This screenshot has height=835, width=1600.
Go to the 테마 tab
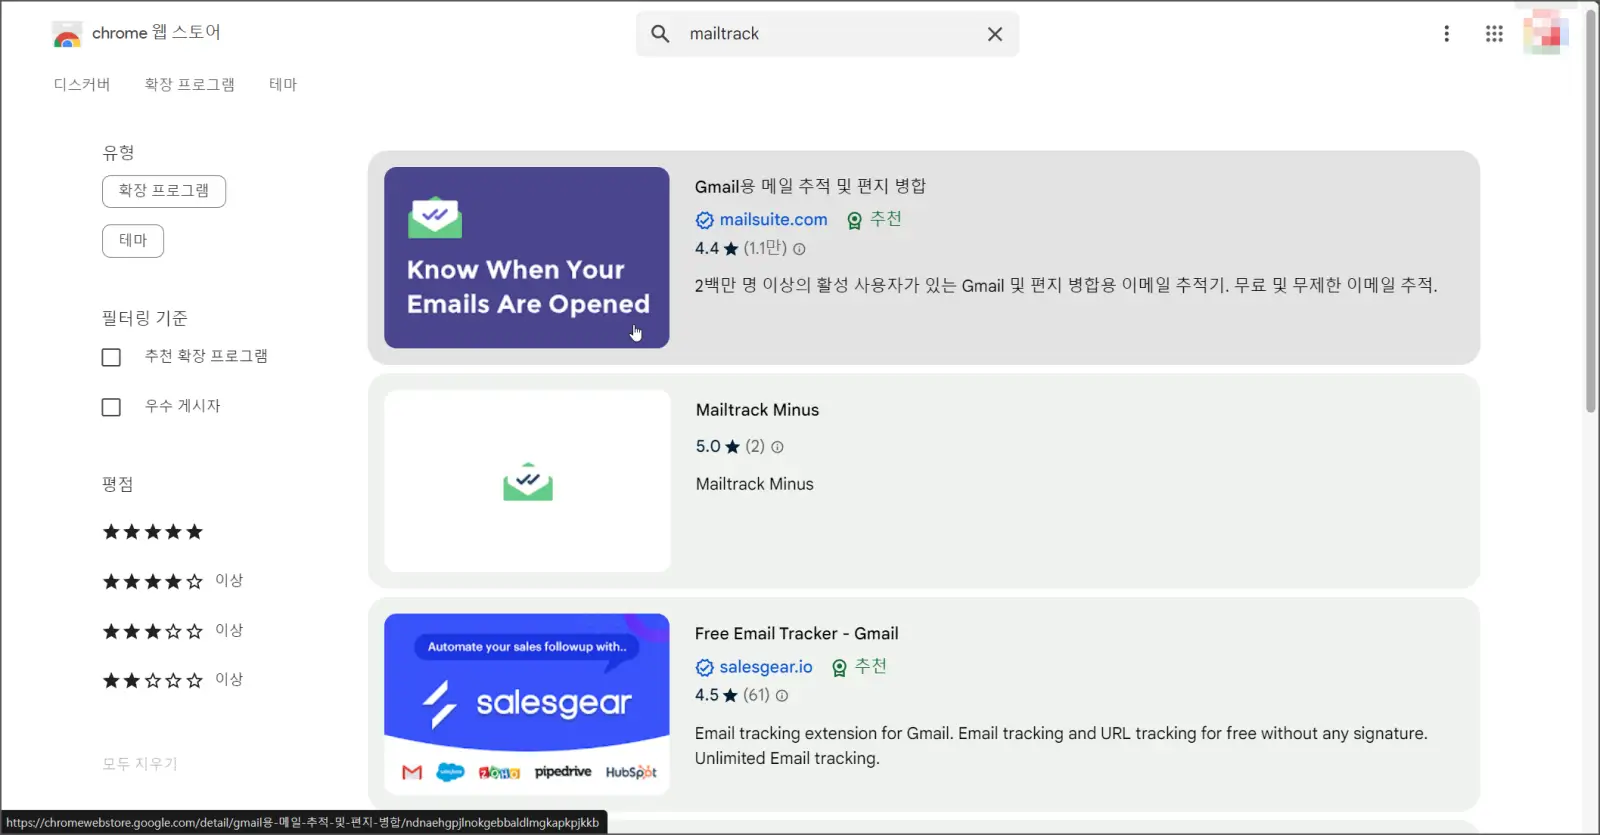(x=283, y=85)
